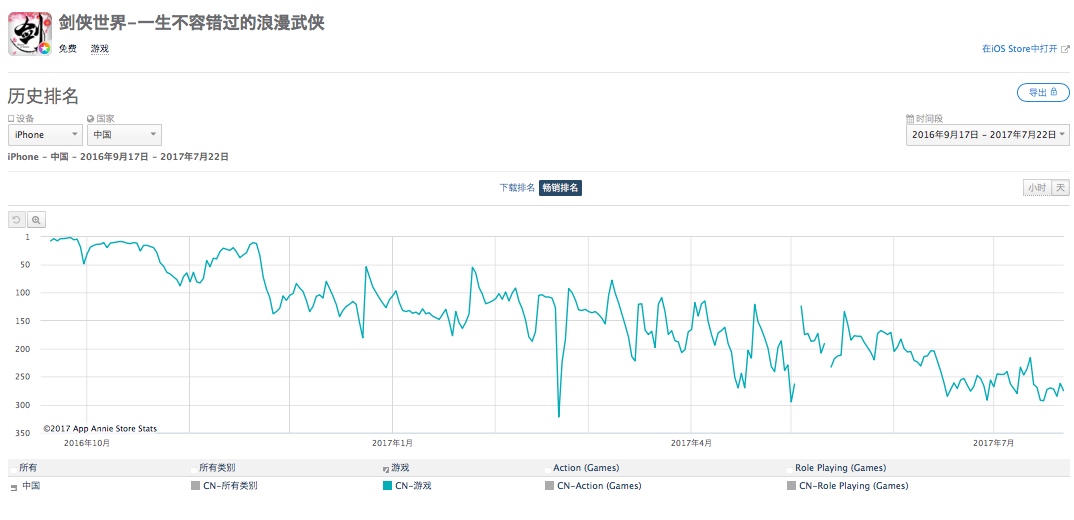This screenshot has height=520, width=1074.
Task: Open the date range dropdown selector
Action: click(x=987, y=135)
